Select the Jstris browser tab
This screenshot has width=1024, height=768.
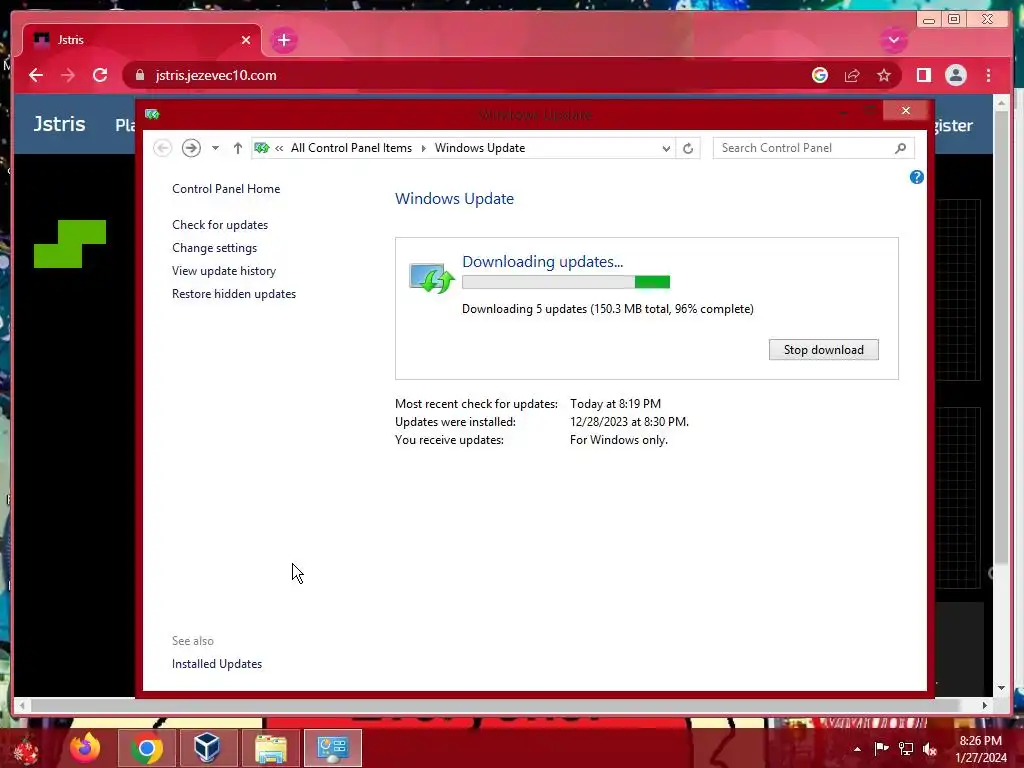coord(142,40)
